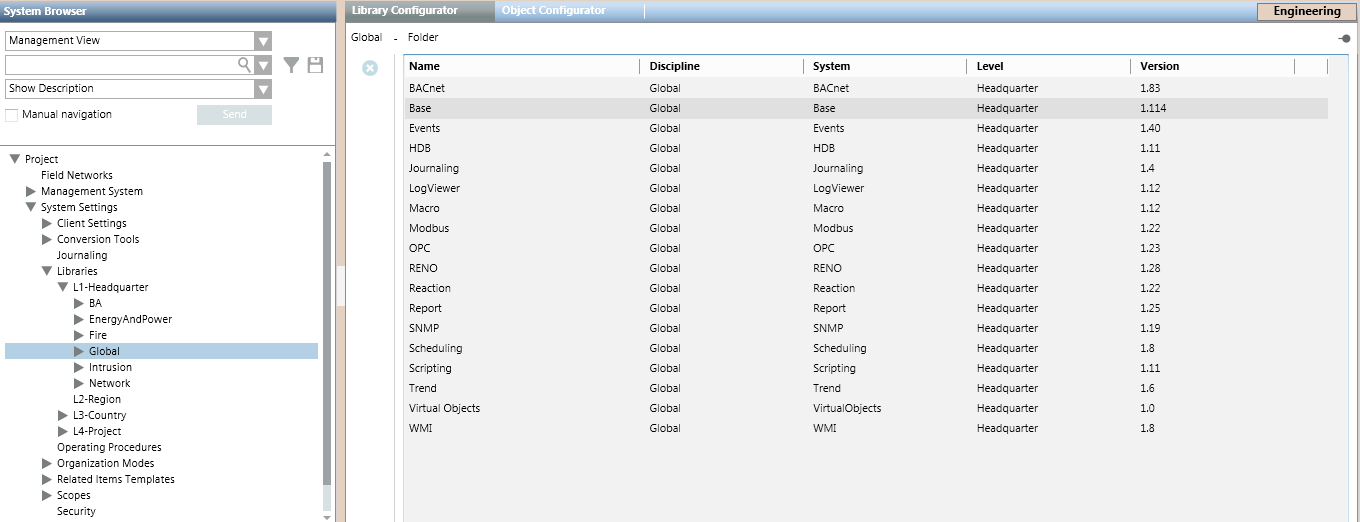The height and width of the screenshot is (522, 1360).
Task: Expand the Fire library node arrow
Action: (79, 335)
